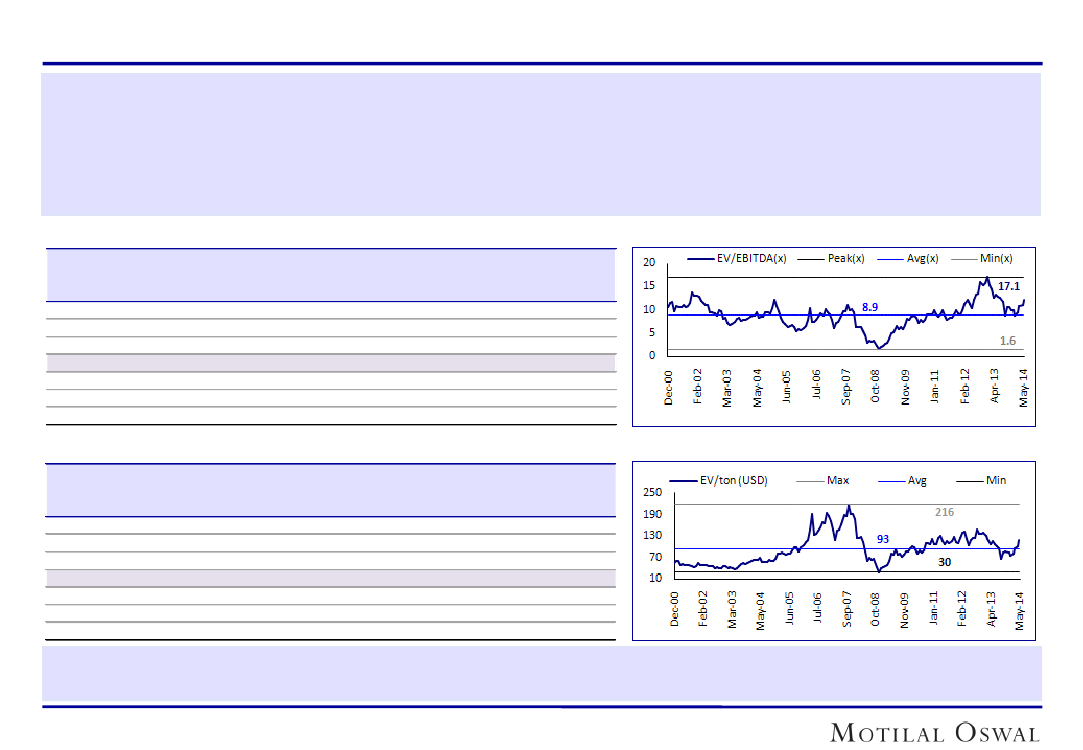Click the 30 minimum data label
This screenshot has height=750, width=1083.
944,562
